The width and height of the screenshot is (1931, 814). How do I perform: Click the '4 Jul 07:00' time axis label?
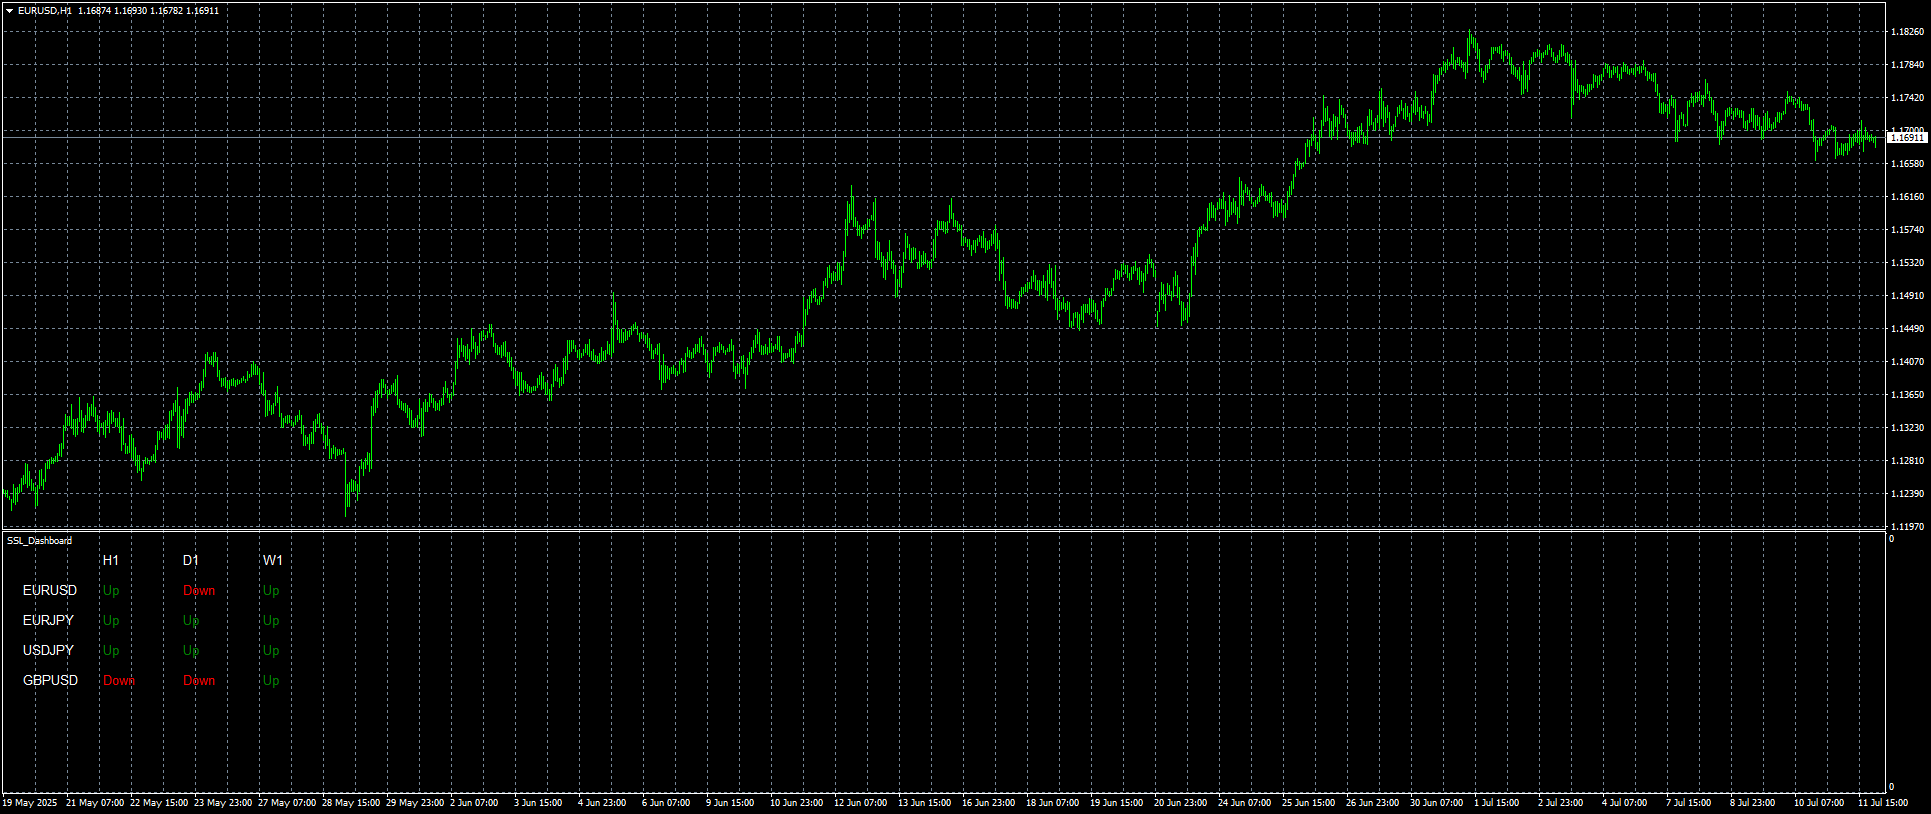tap(1625, 803)
